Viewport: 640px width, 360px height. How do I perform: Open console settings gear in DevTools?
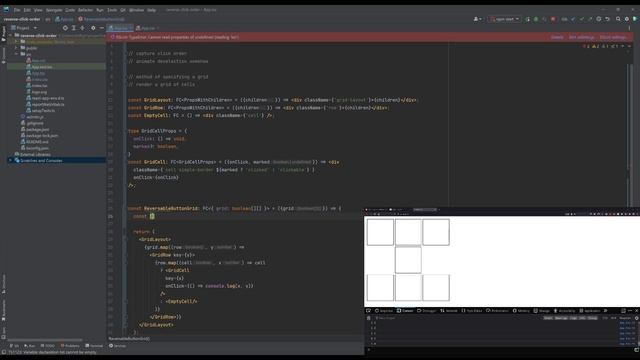(636, 318)
